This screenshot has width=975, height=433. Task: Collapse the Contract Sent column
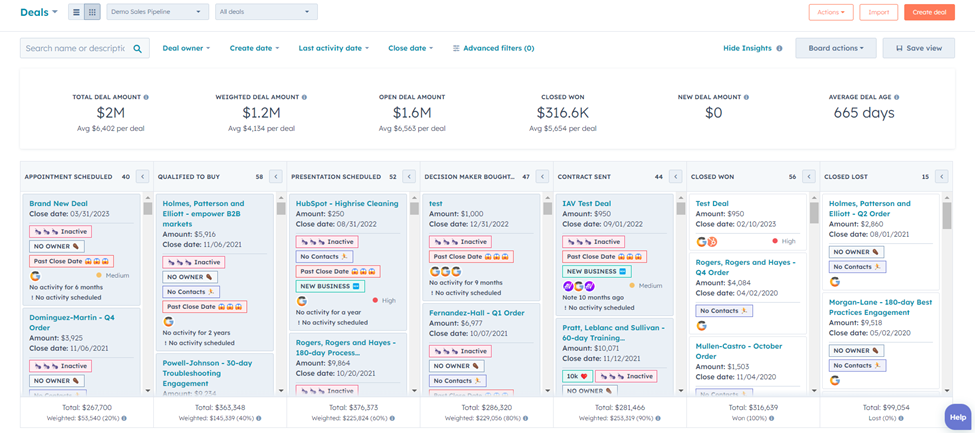tap(675, 177)
